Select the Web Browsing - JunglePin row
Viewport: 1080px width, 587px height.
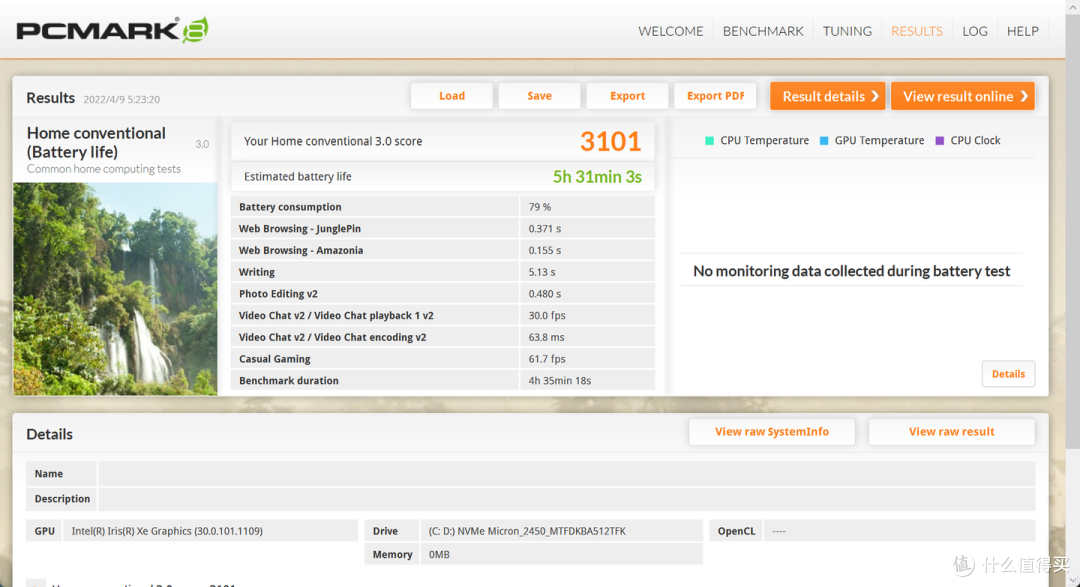[442, 229]
